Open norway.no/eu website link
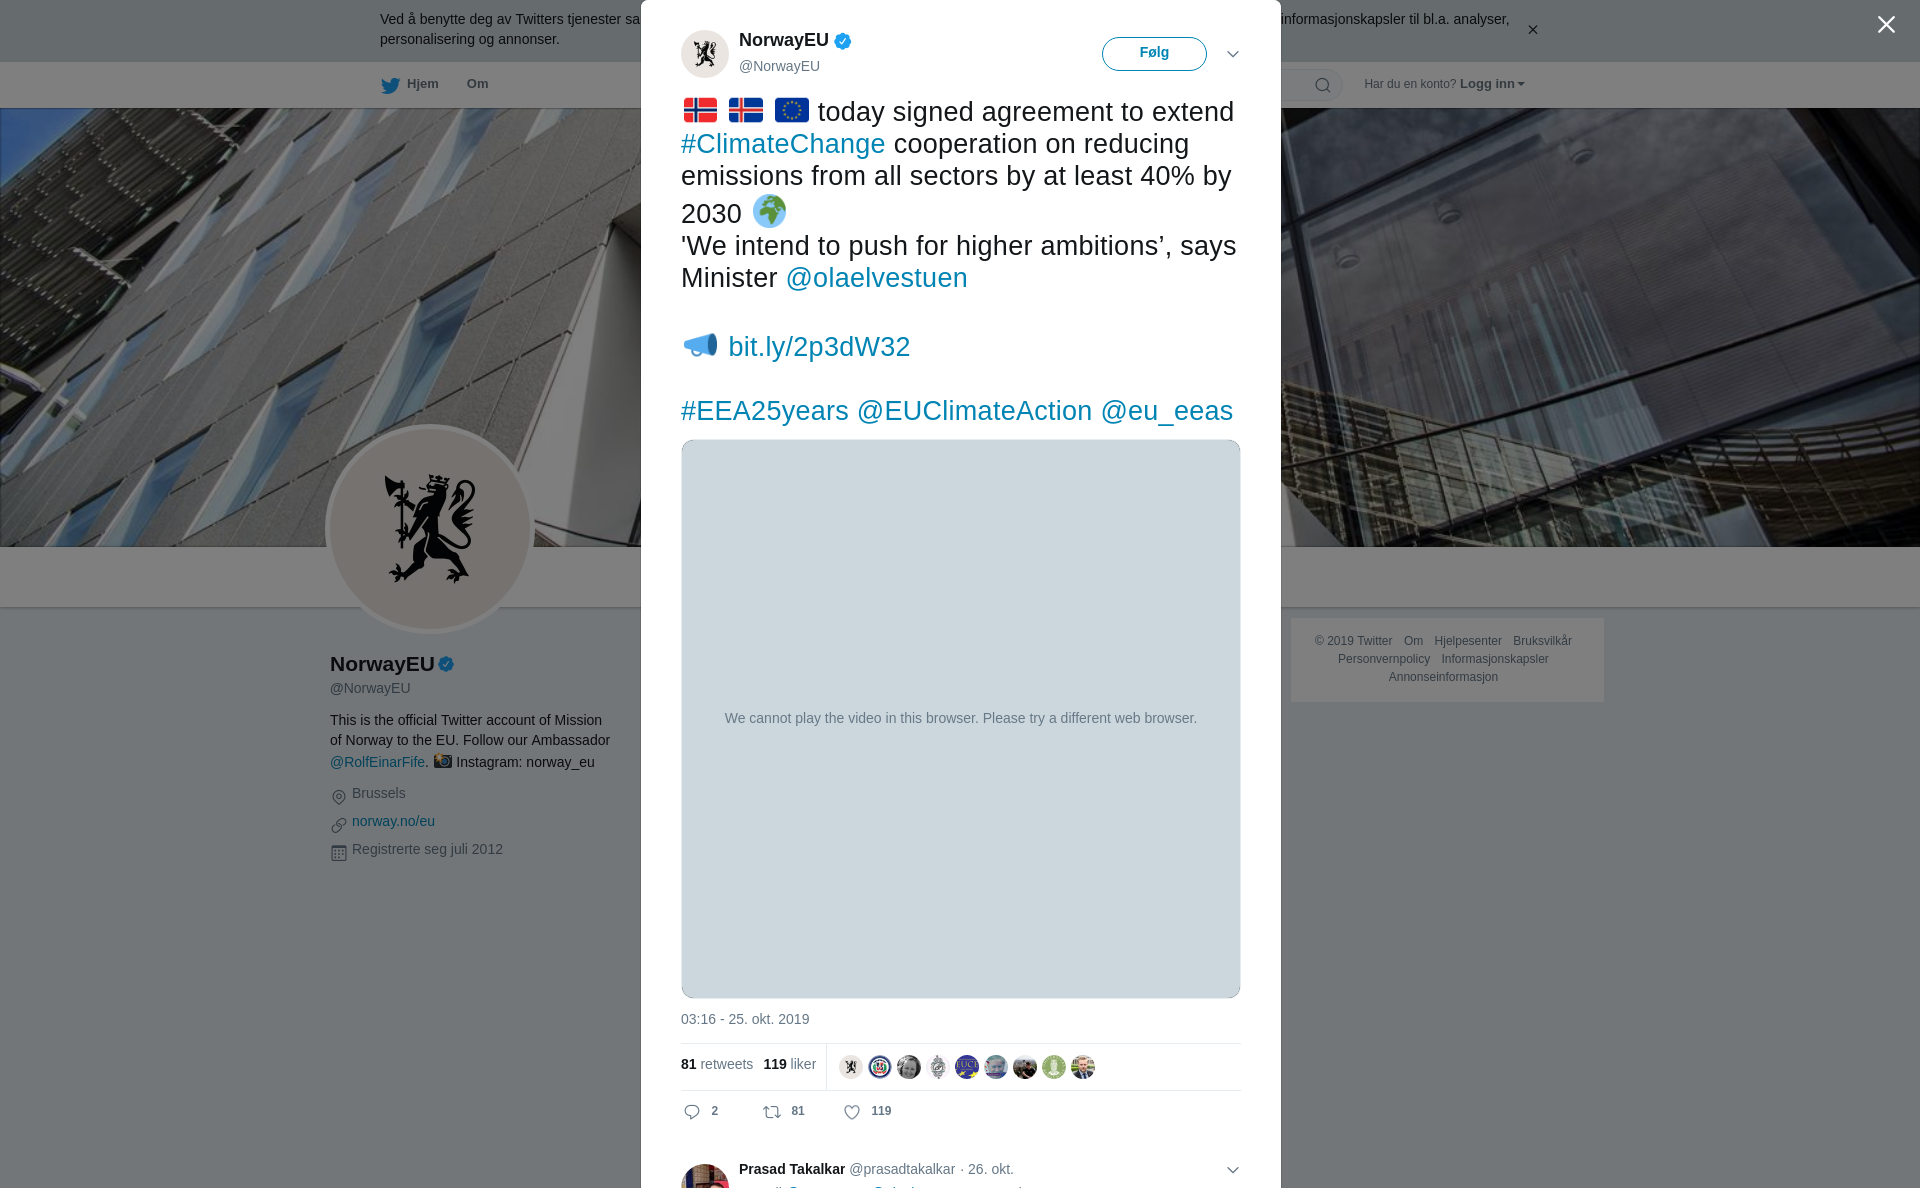Viewport: 1920px width, 1188px height. pos(393,821)
